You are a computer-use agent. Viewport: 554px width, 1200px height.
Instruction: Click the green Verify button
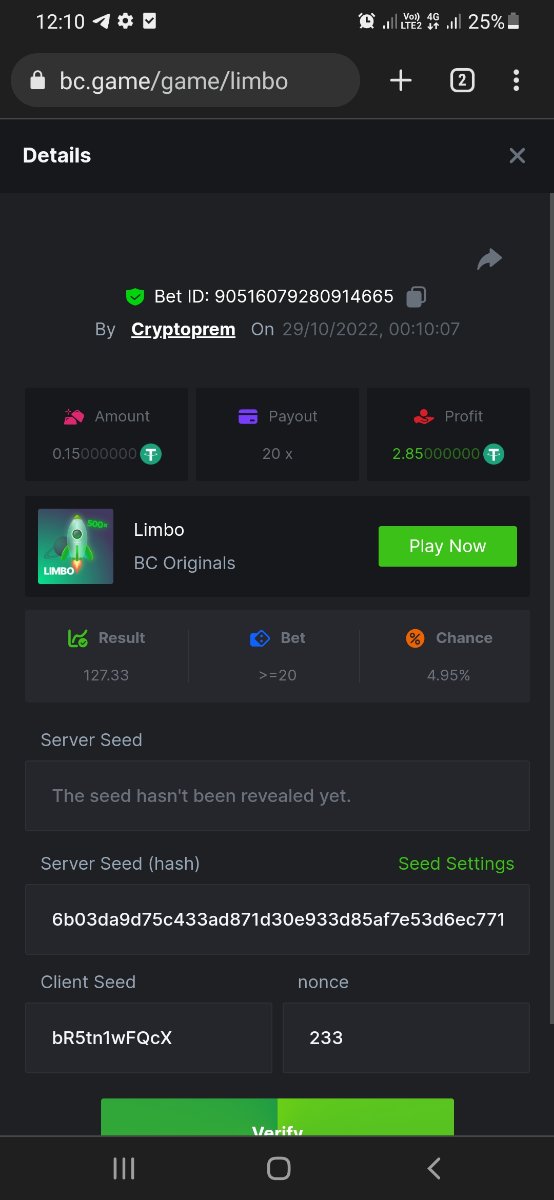pyautogui.click(x=277, y=1117)
